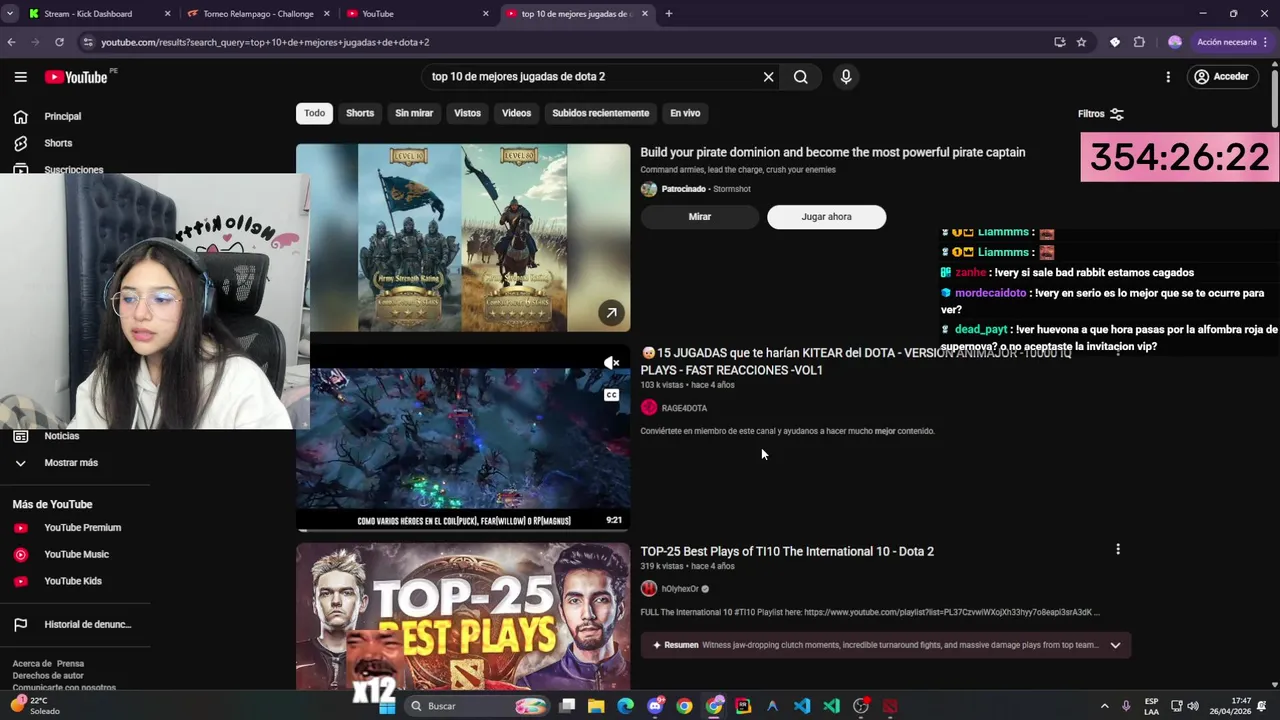Open the pirate dominion ad title
The height and width of the screenshot is (720, 1280).
[x=833, y=152]
